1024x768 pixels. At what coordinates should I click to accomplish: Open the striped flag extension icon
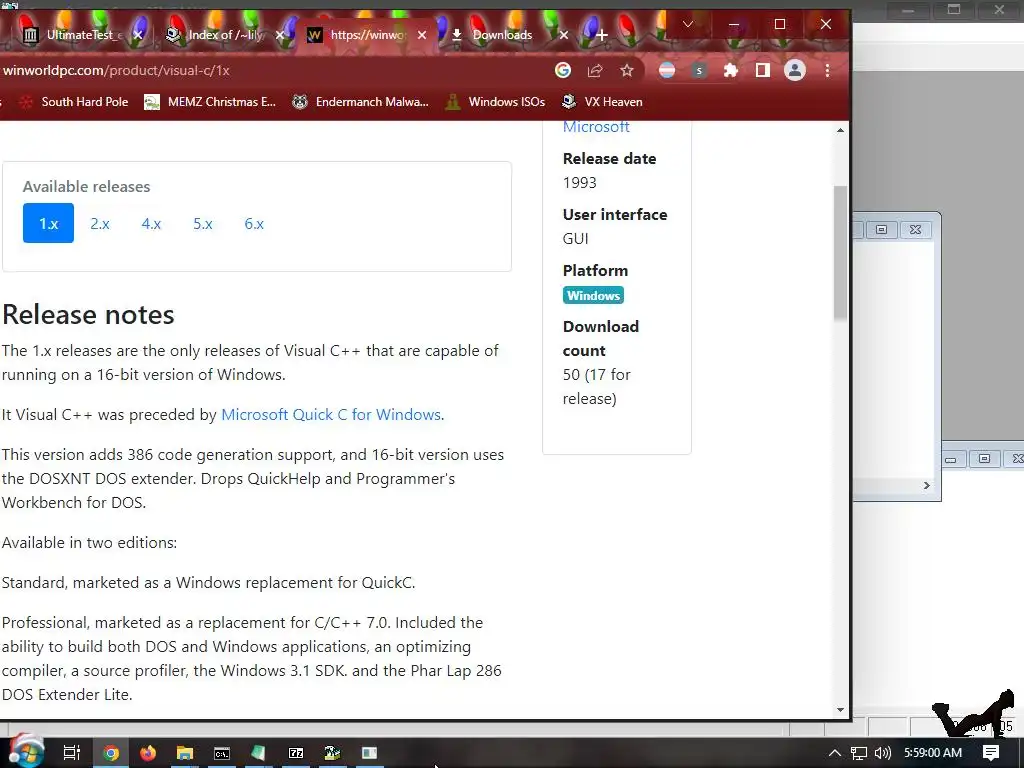(667, 71)
